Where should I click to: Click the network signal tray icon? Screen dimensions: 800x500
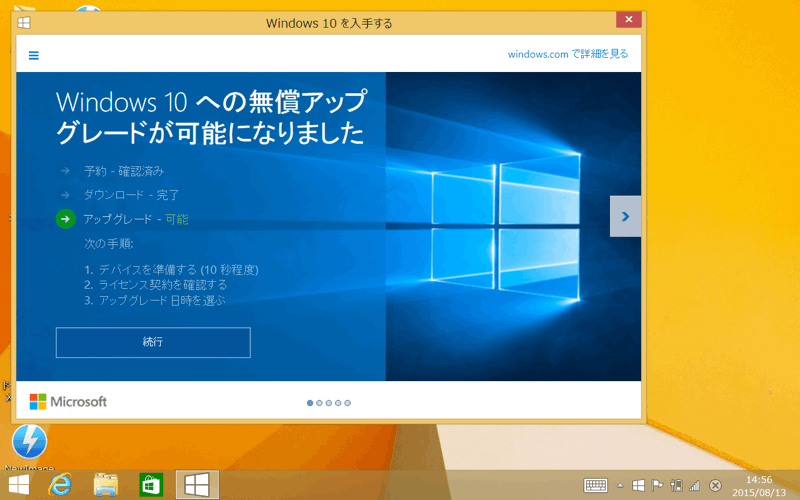click(x=695, y=485)
